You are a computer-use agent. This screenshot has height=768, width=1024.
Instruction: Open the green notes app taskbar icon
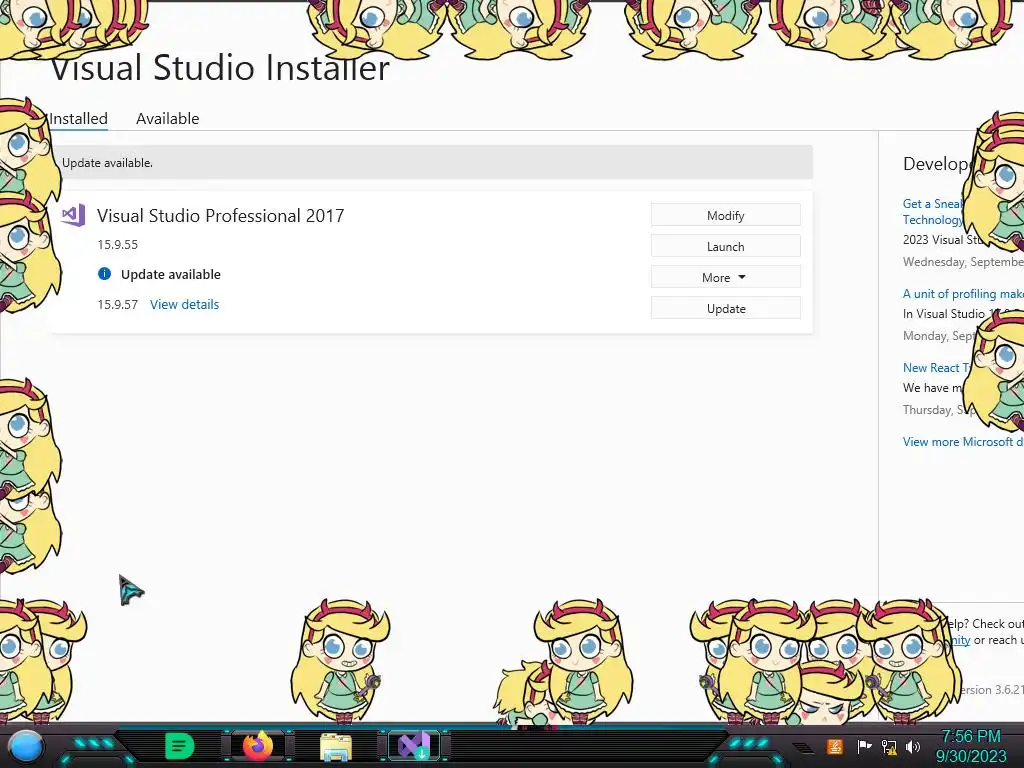[179, 746]
